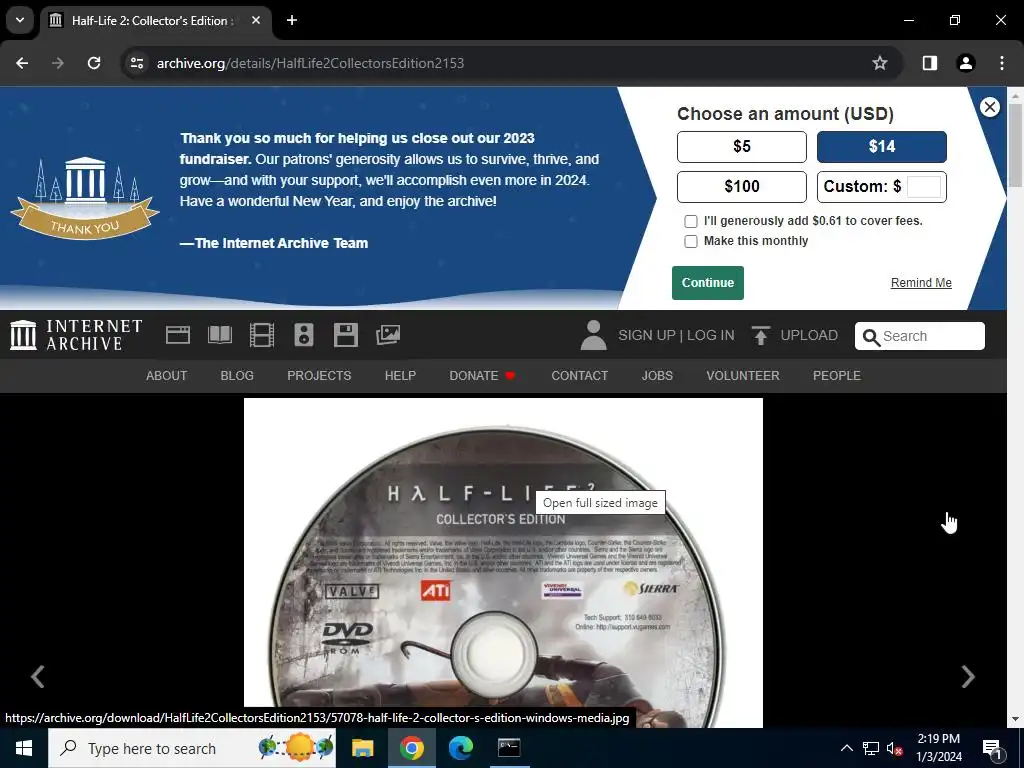The image size is (1024, 768).
Task: Click the muted volume tray icon
Action: coord(895,749)
